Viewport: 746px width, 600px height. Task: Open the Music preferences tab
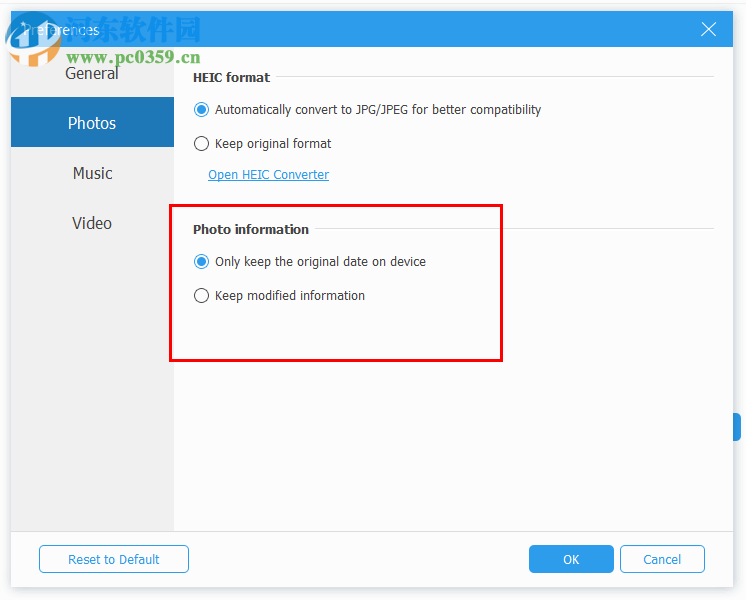pos(92,173)
